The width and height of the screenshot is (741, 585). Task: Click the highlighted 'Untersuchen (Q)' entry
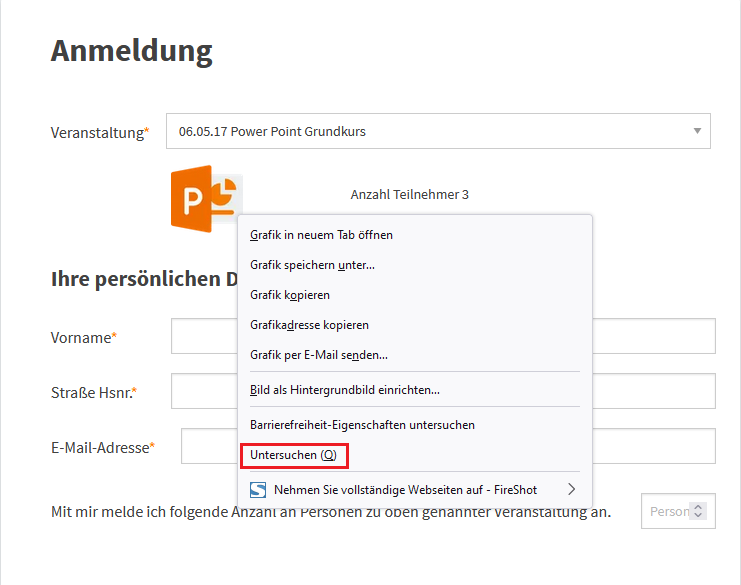coord(293,455)
